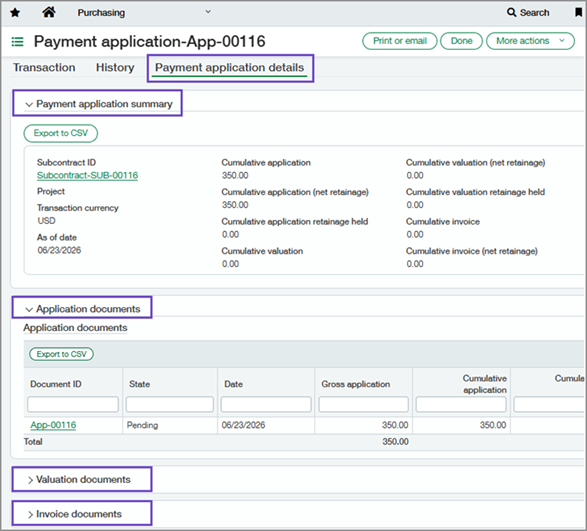Image resolution: width=587 pixels, height=531 pixels.
Task: Click the Cumulative valuation retainage held label
Action: pyautogui.click(x=475, y=192)
